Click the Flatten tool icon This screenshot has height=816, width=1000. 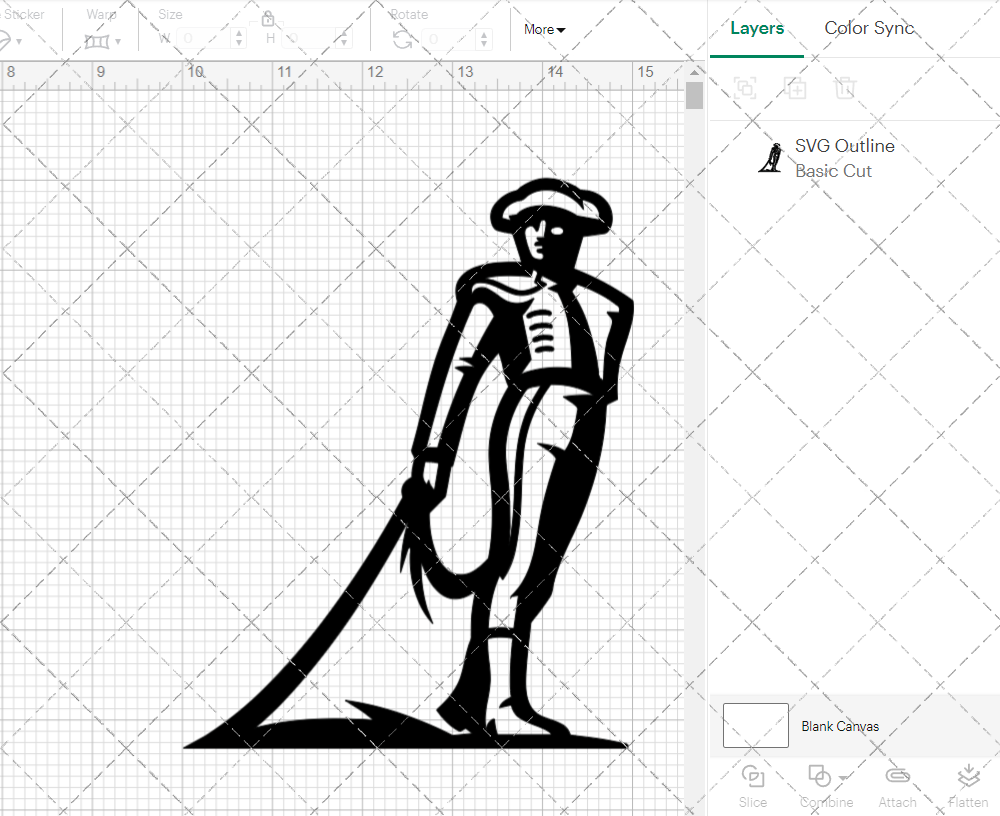coord(968,776)
